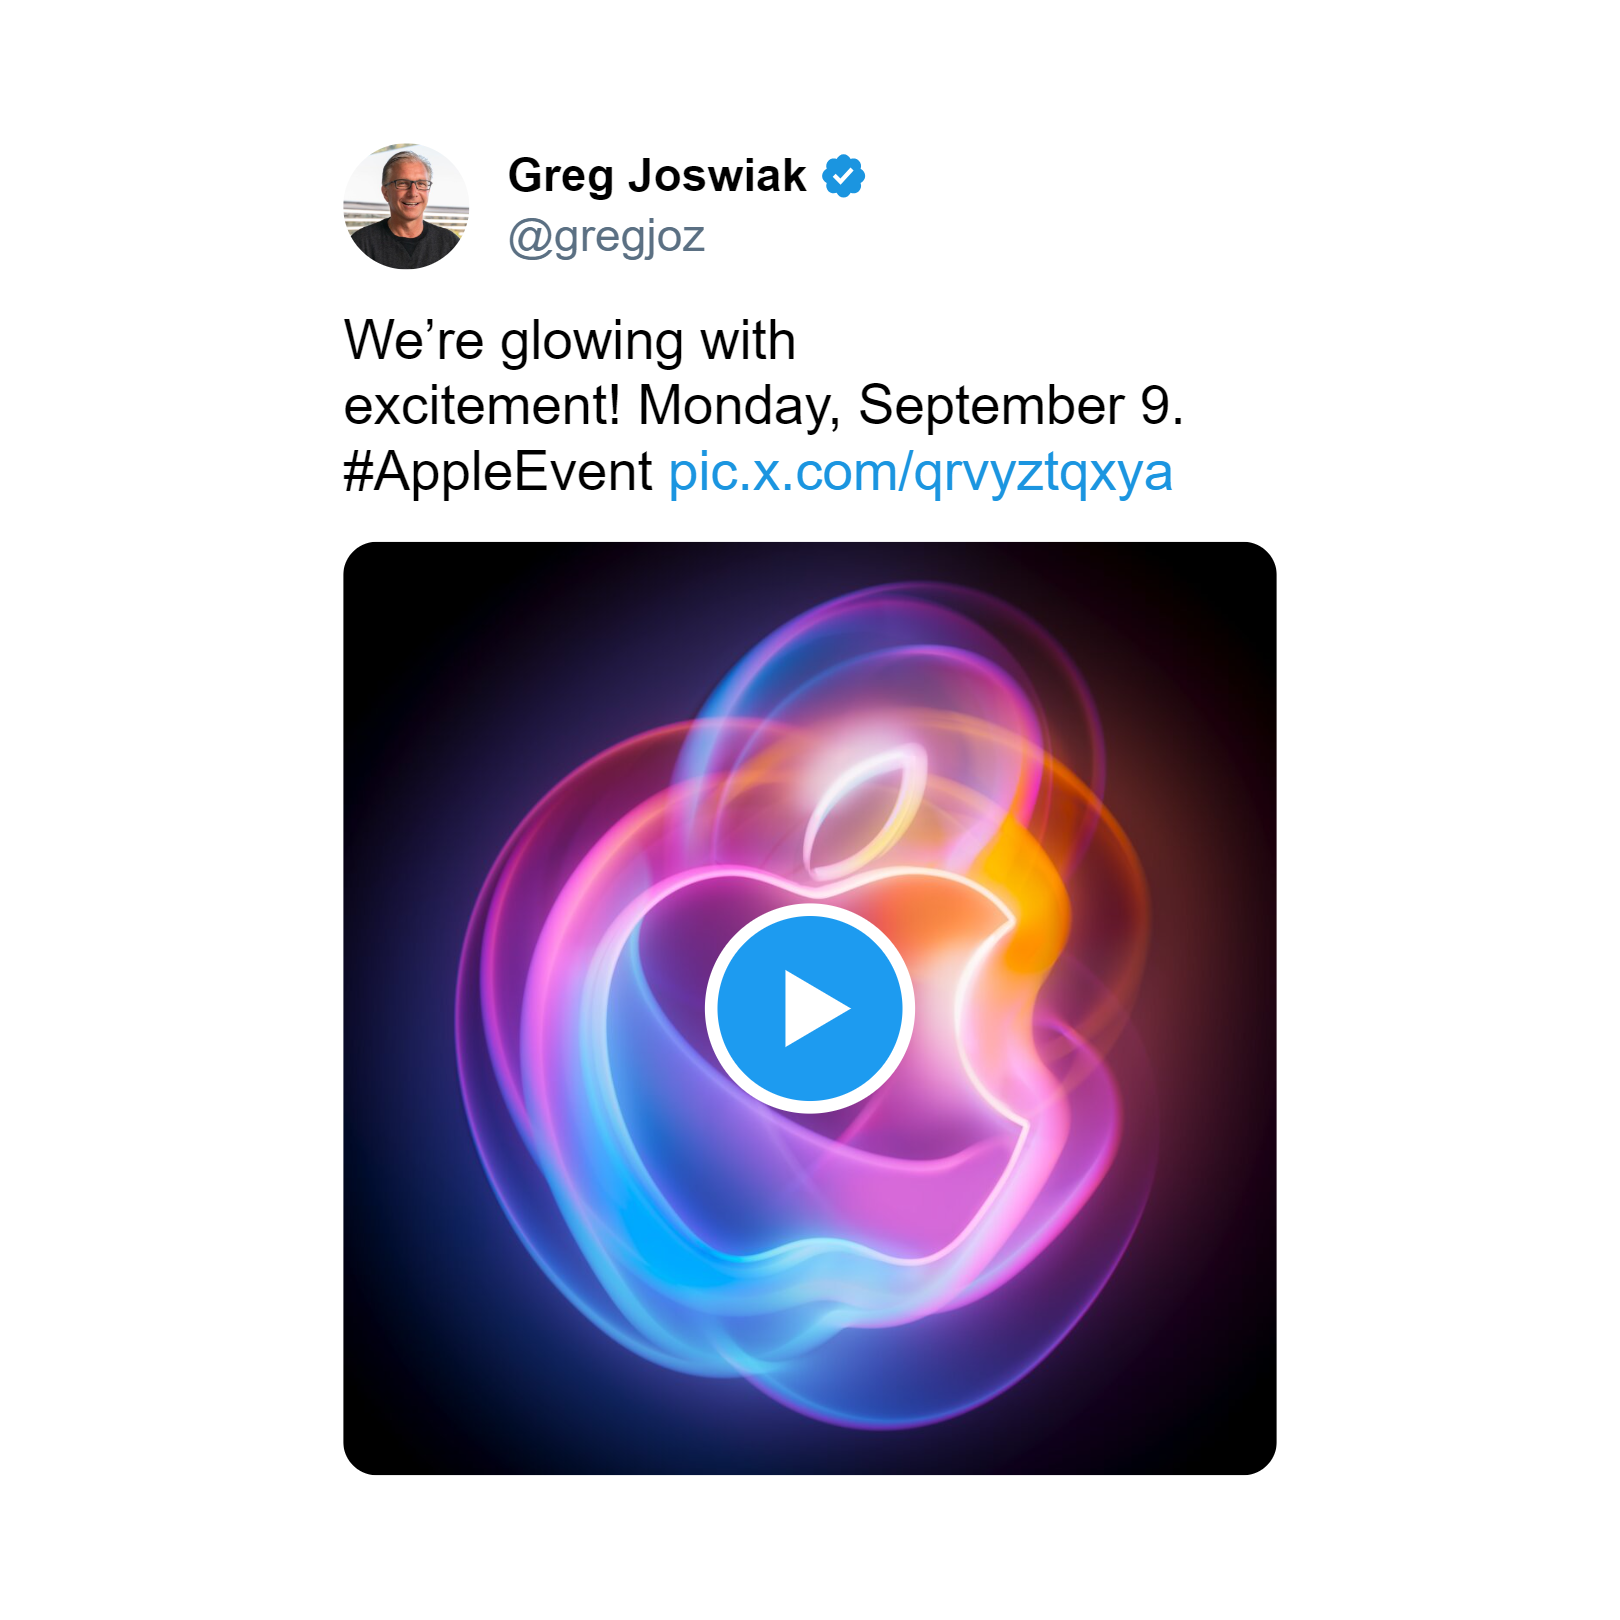Open Greg Joswiak's round profile photo
This screenshot has width=1620, height=1620.
tap(406, 206)
